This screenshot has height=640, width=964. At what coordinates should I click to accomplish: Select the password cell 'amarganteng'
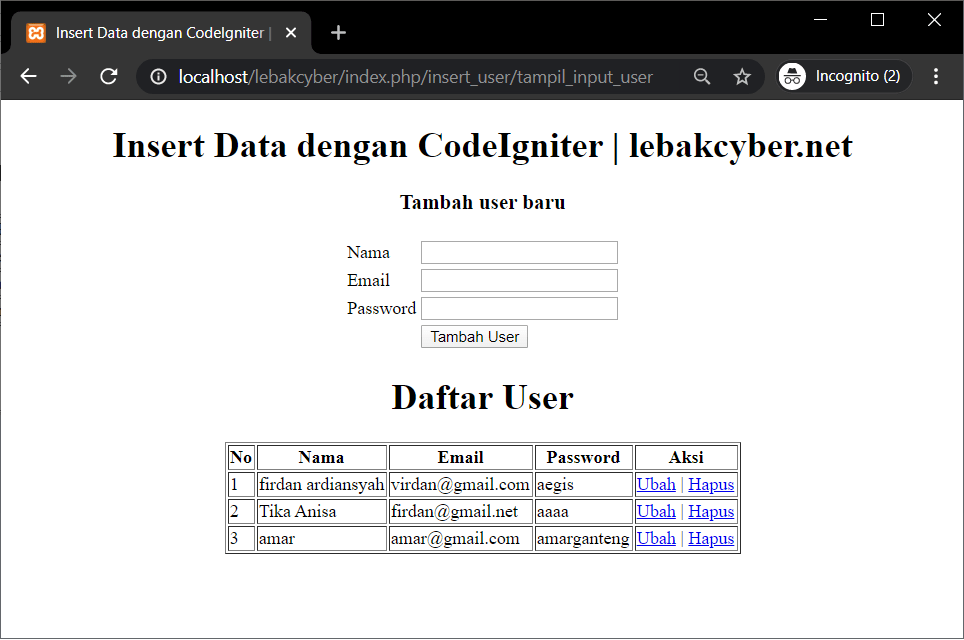(583, 539)
